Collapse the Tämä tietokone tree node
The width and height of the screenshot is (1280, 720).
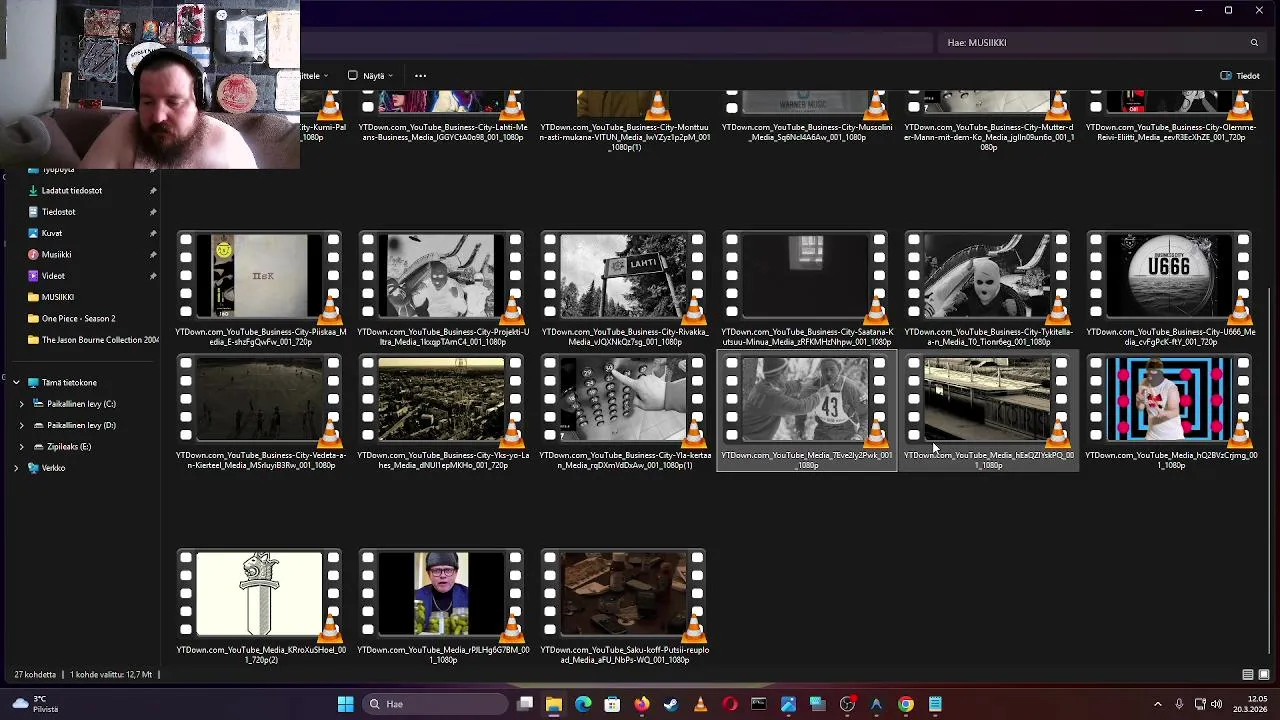point(16,382)
